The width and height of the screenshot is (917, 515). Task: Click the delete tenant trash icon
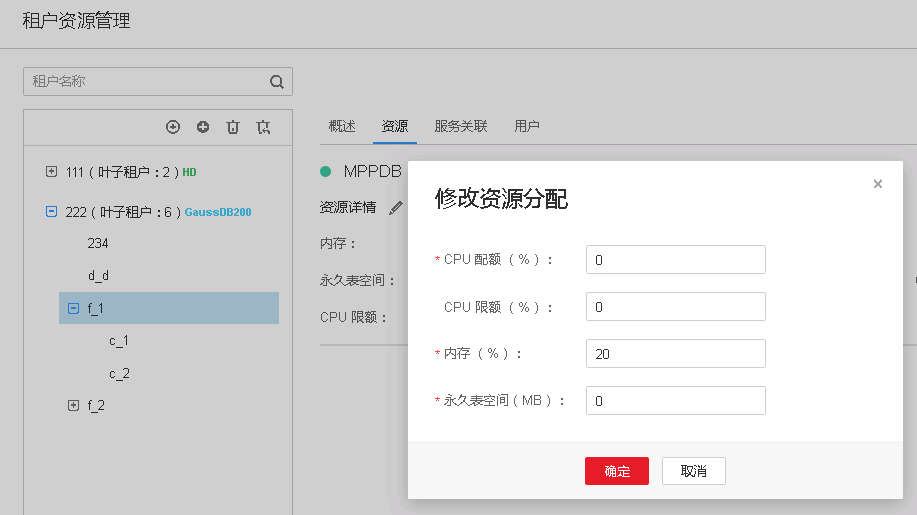233,127
